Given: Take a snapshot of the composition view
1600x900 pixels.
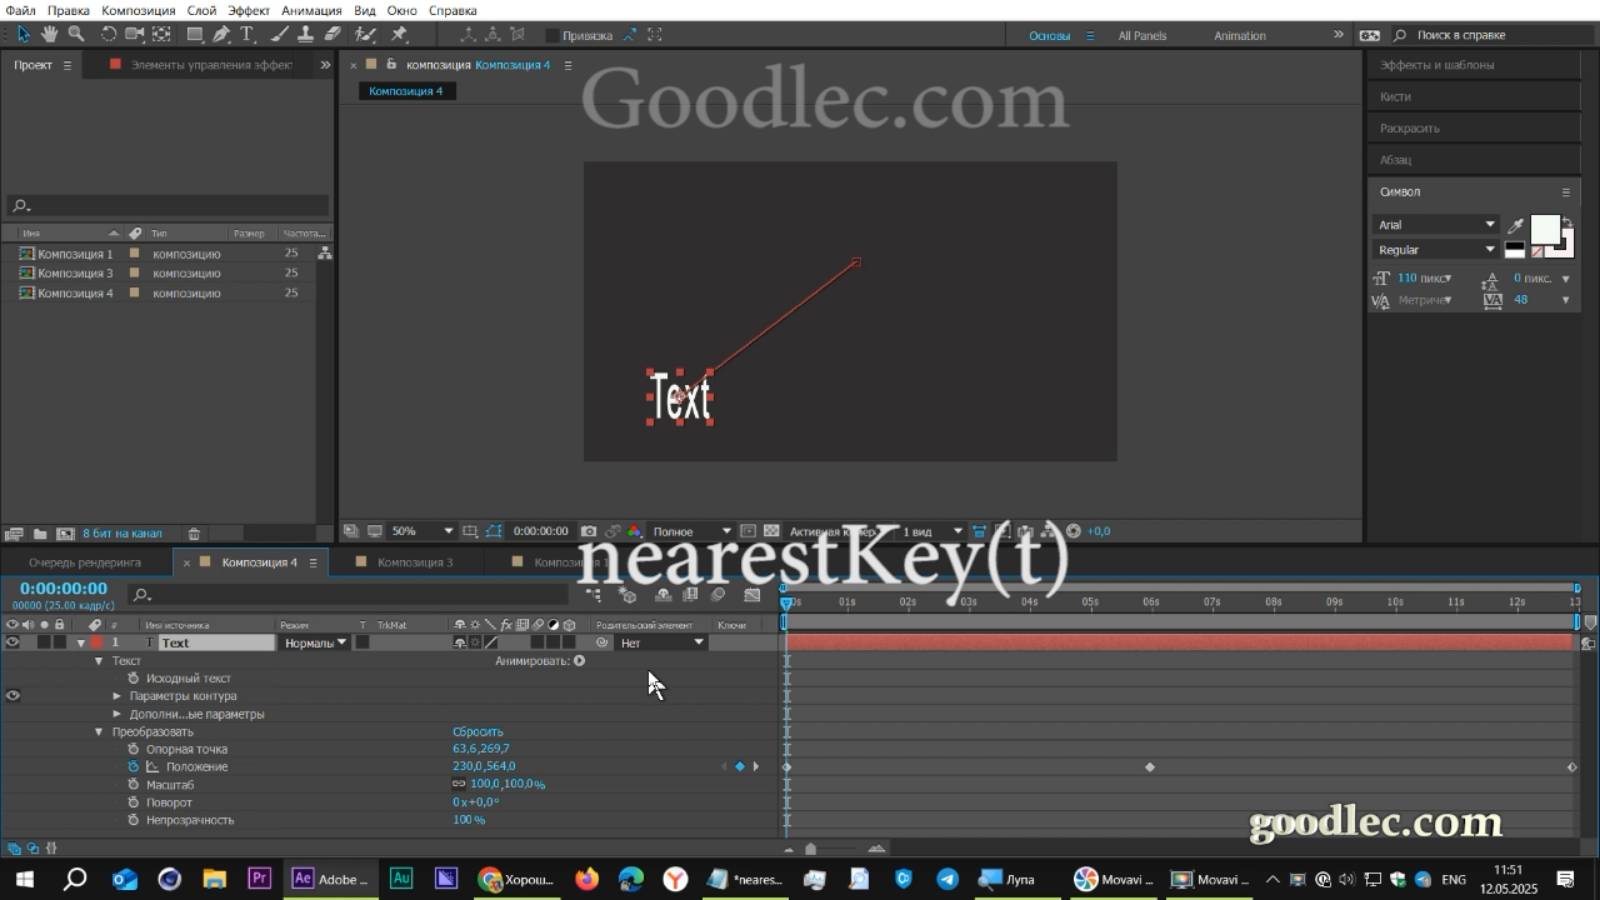Looking at the screenshot, I should coord(589,531).
